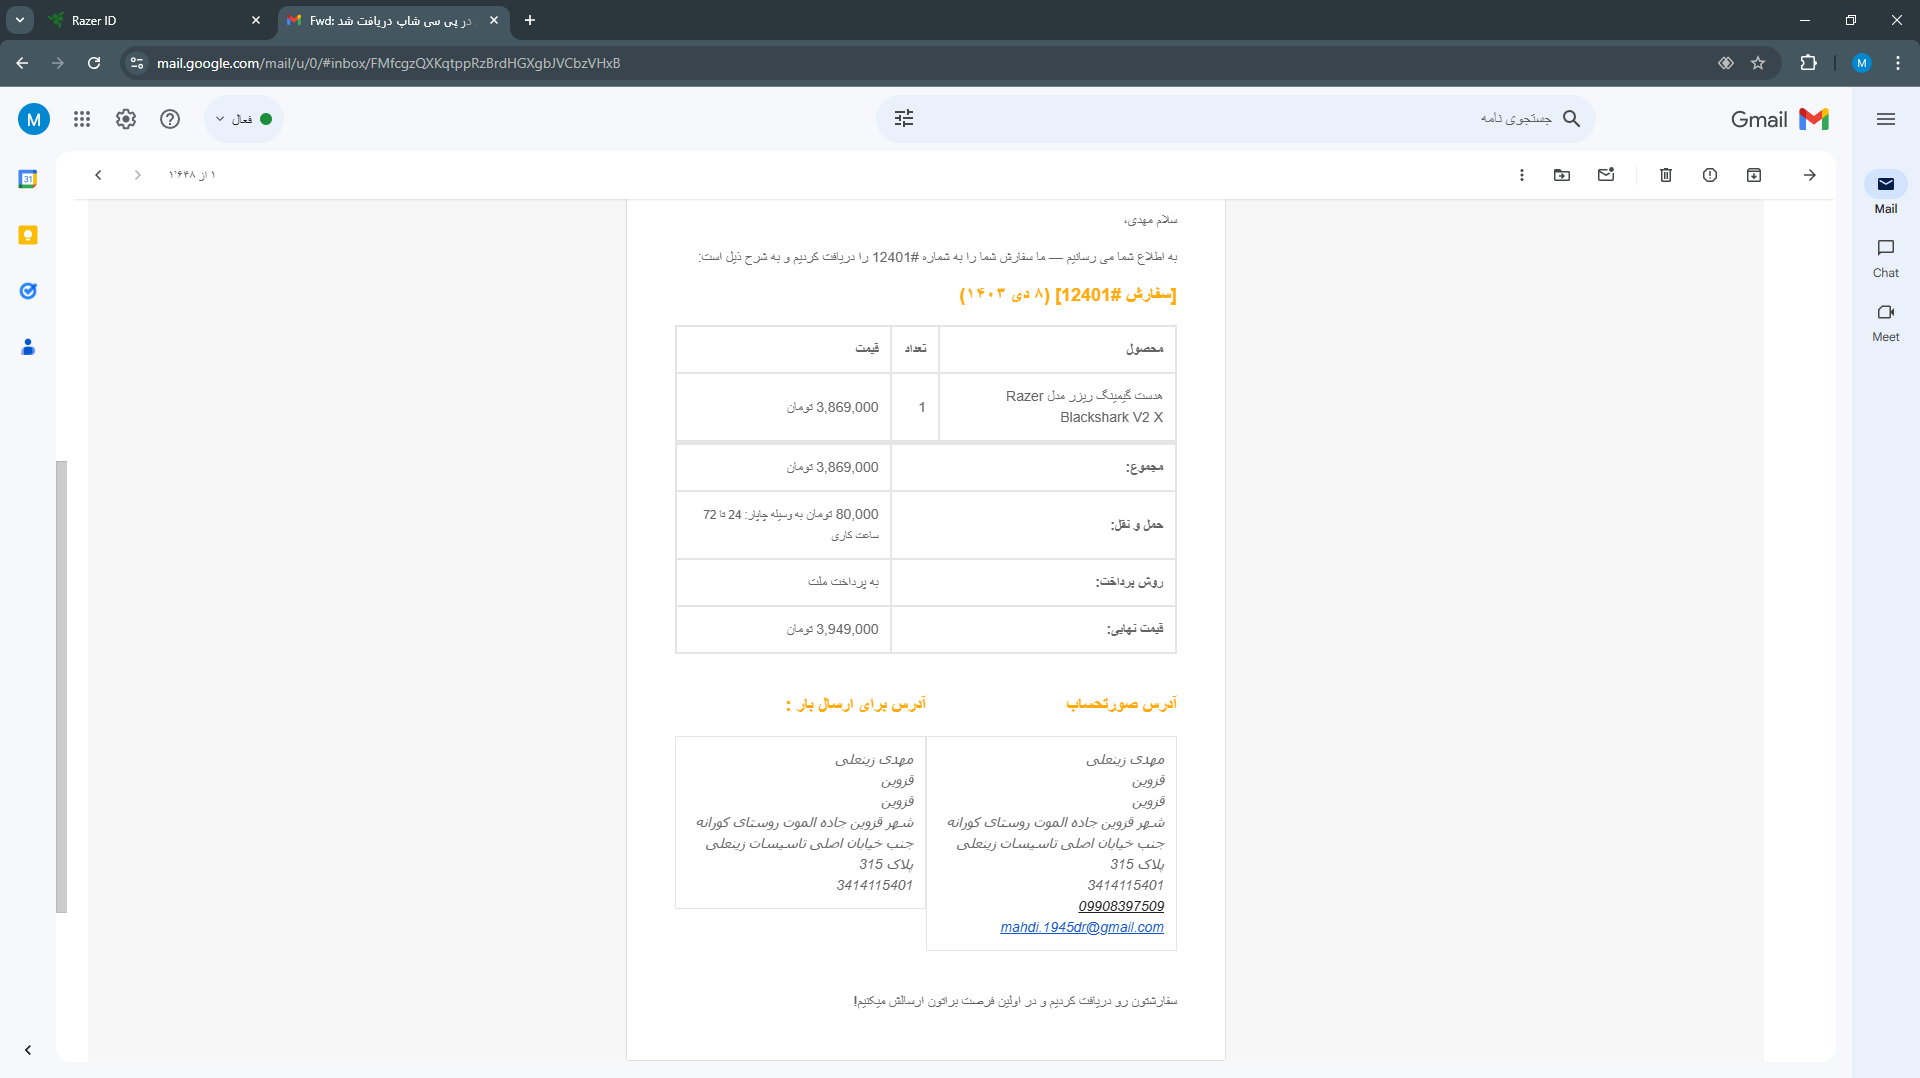Close the Gmail Fwd tab
The height and width of the screenshot is (1078, 1920).
click(494, 20)
